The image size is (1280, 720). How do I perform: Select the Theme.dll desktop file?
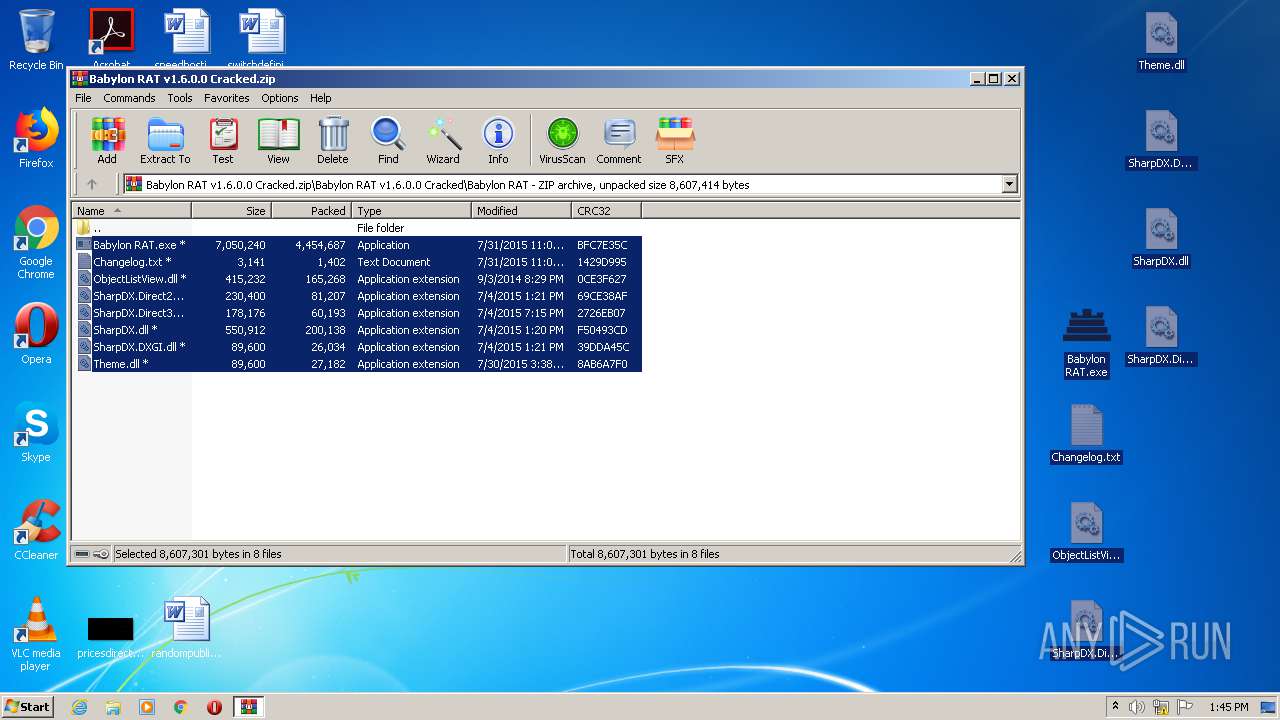click(x=1161, y=42)
